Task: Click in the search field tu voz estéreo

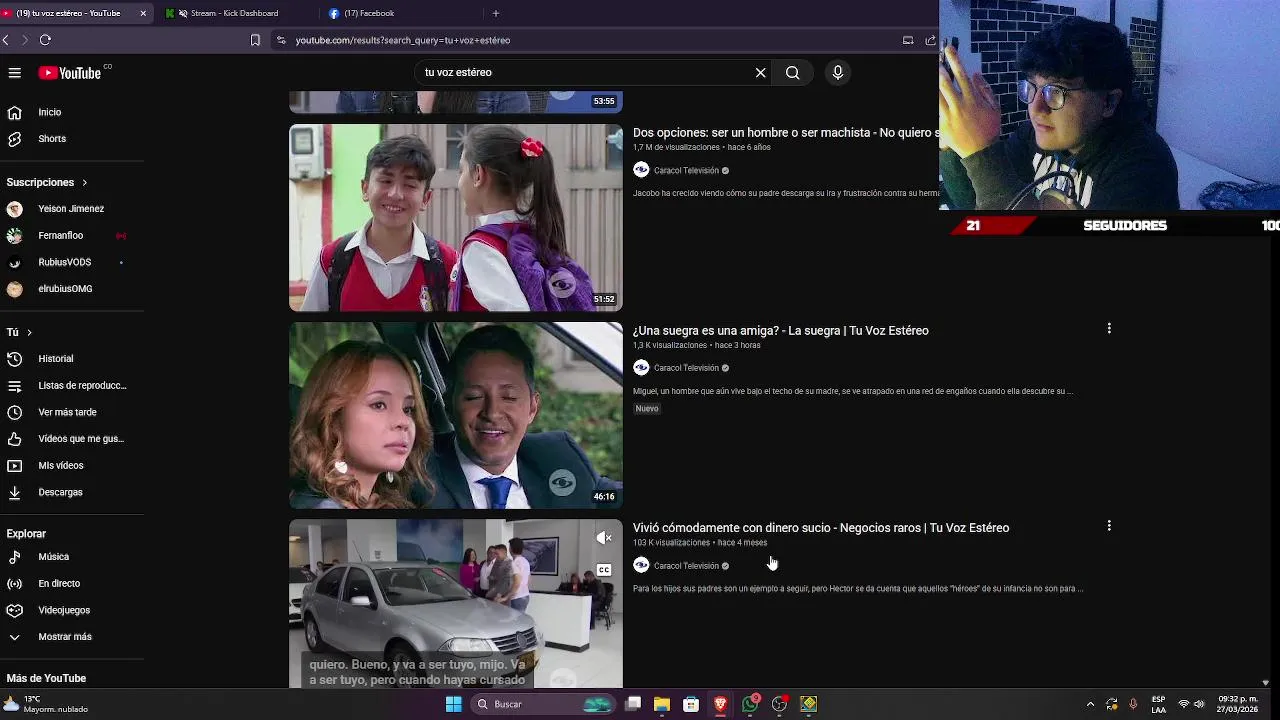Action: pyautogui.click(x=585, y=72)
